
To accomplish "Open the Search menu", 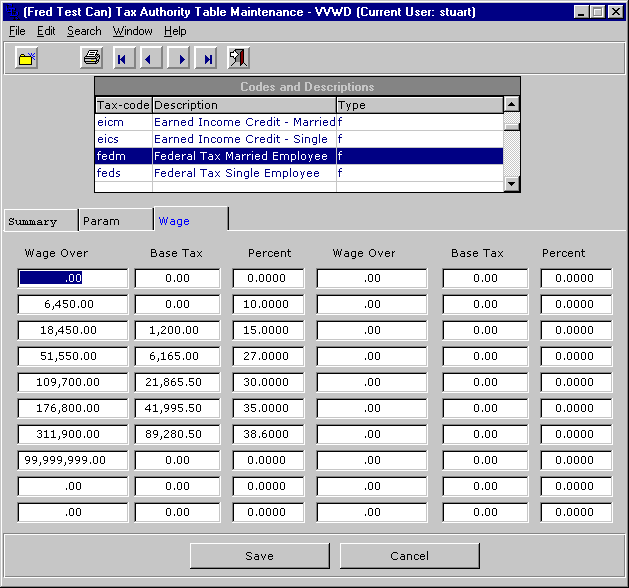I will coord(84,31).
